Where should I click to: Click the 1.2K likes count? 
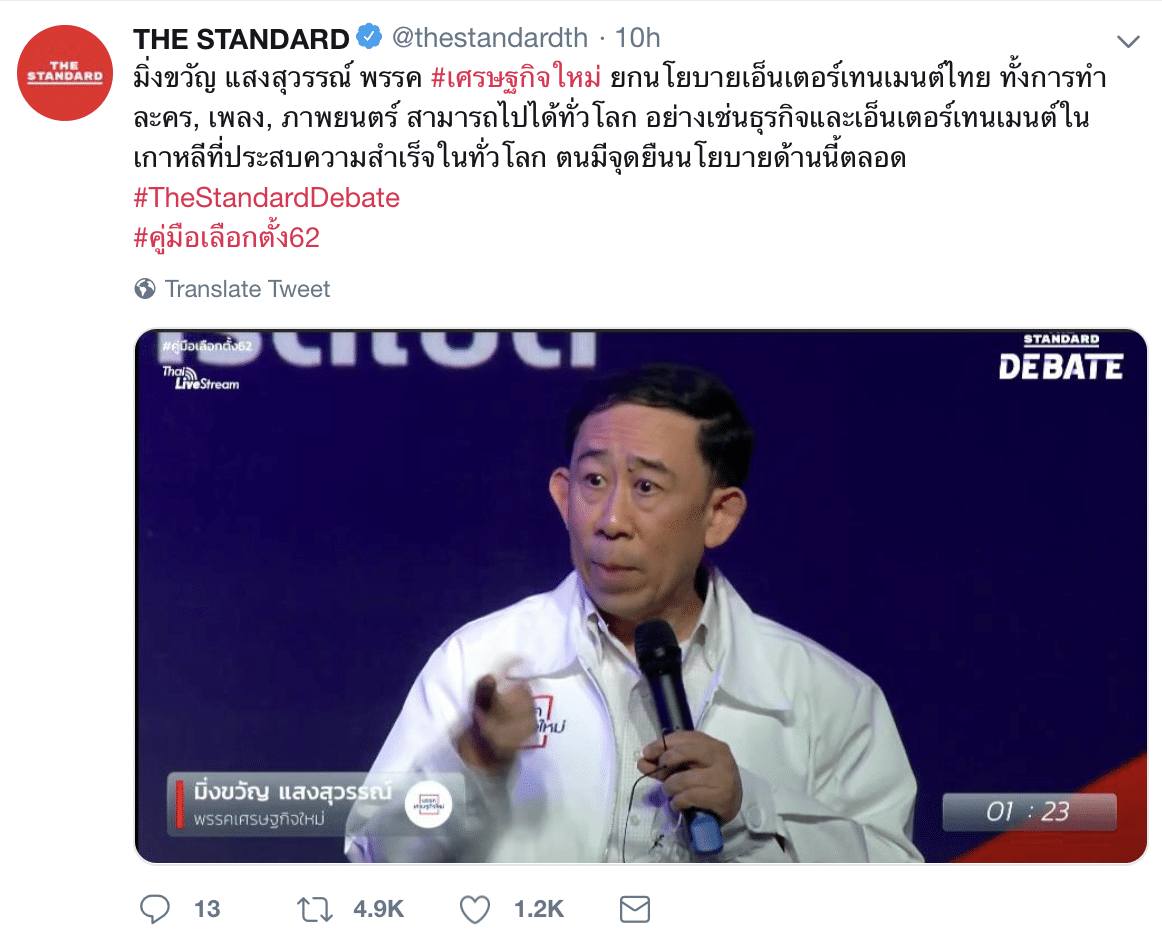coord(539,909)
